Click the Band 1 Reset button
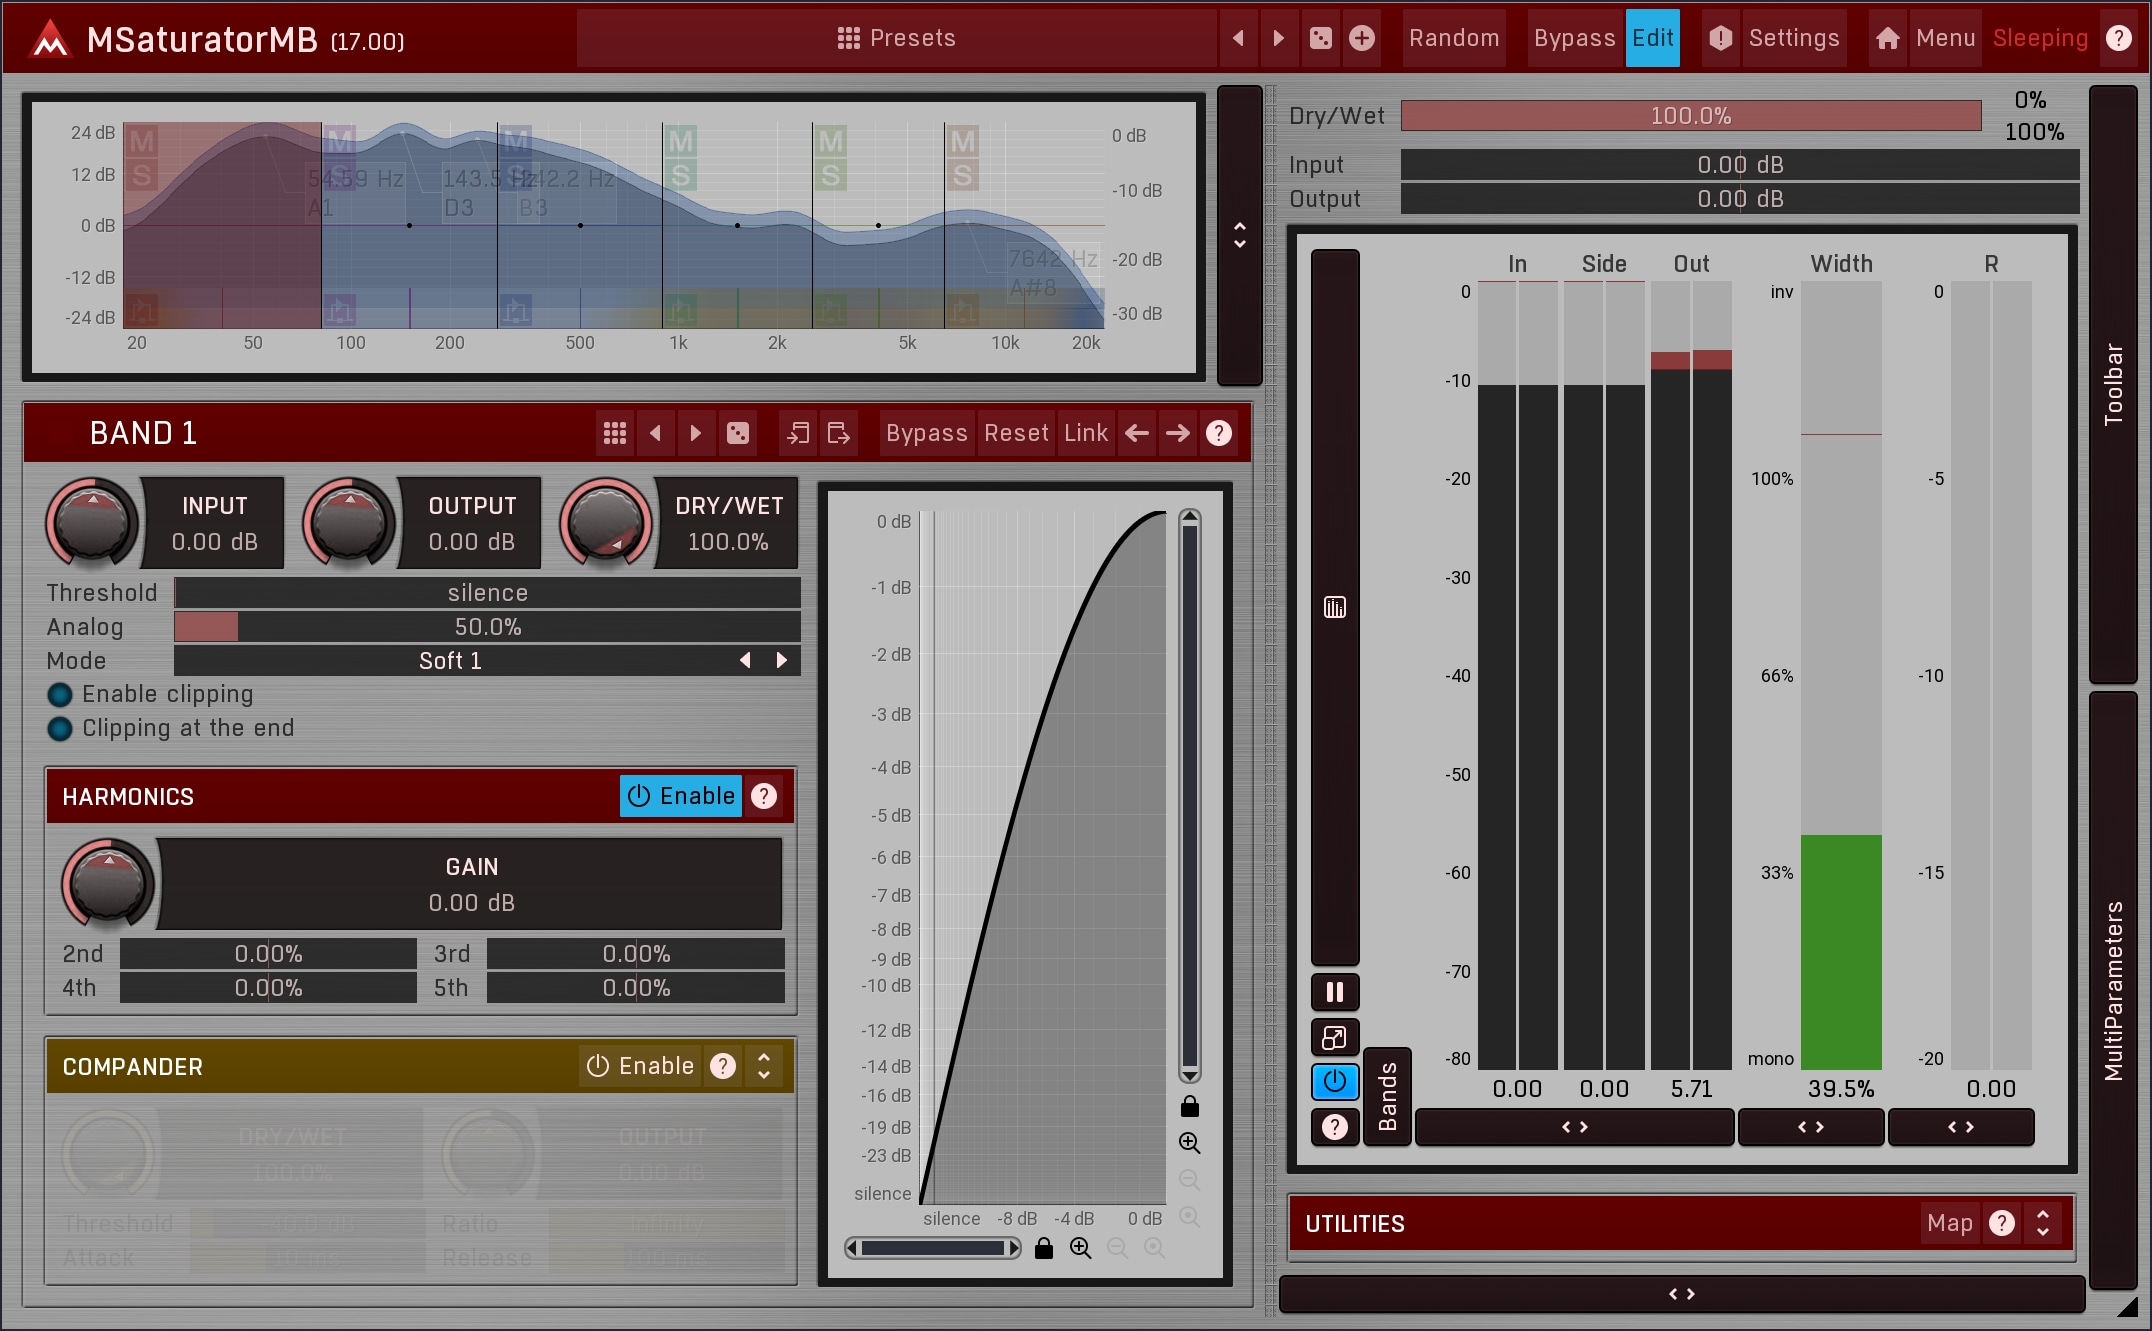Viewport: 2152px width, 1331px height. 1016,433
